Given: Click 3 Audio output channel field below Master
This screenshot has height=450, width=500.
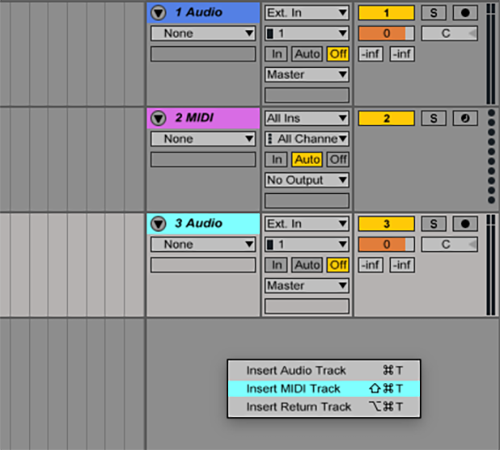Looking at the screenshot, I should (307, 306).
